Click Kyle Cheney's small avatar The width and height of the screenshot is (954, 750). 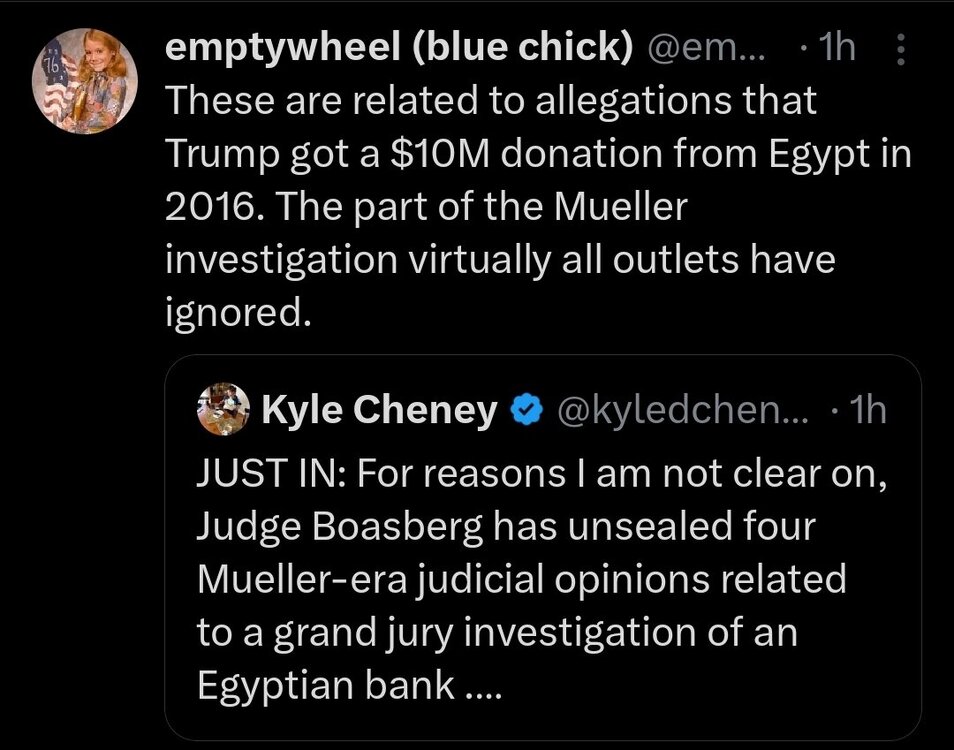222,410
